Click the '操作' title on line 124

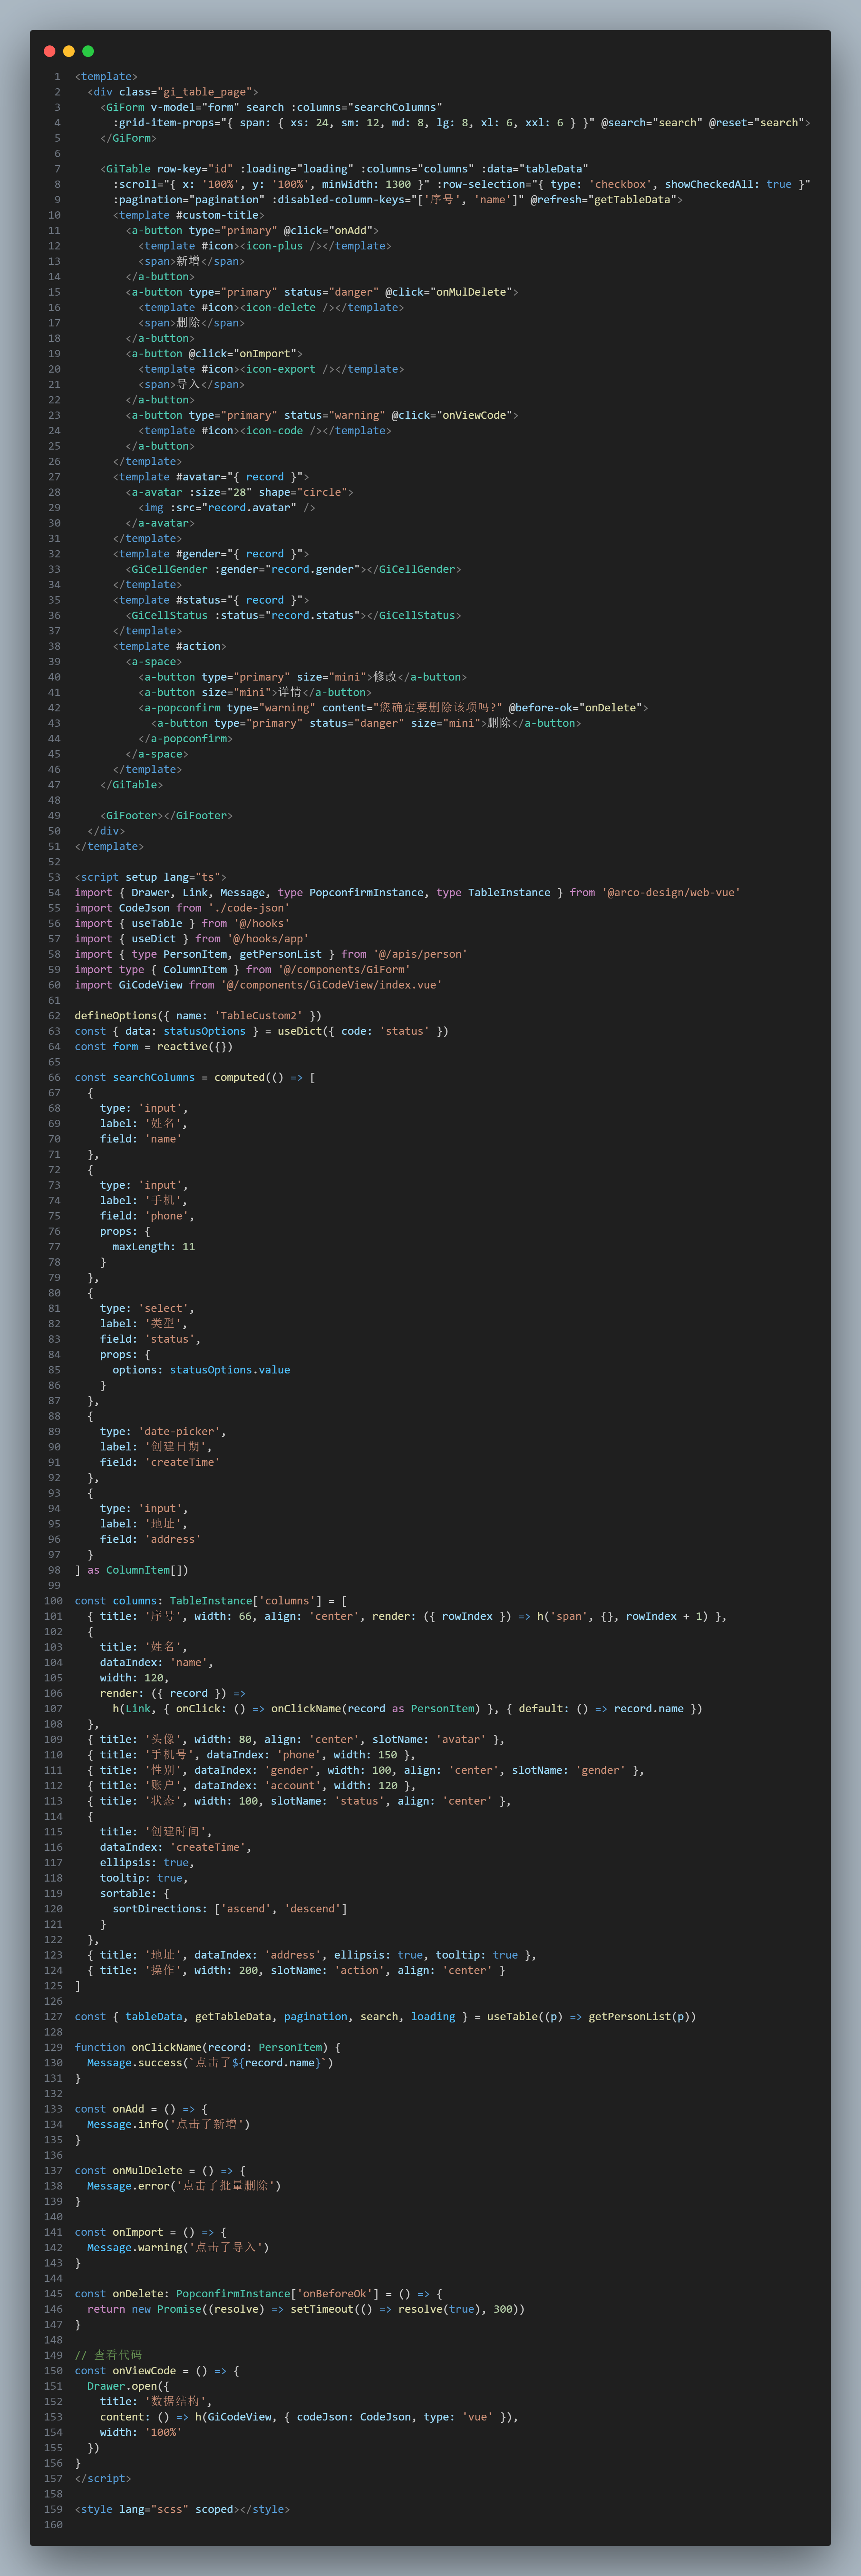(x=163, y=1971)
